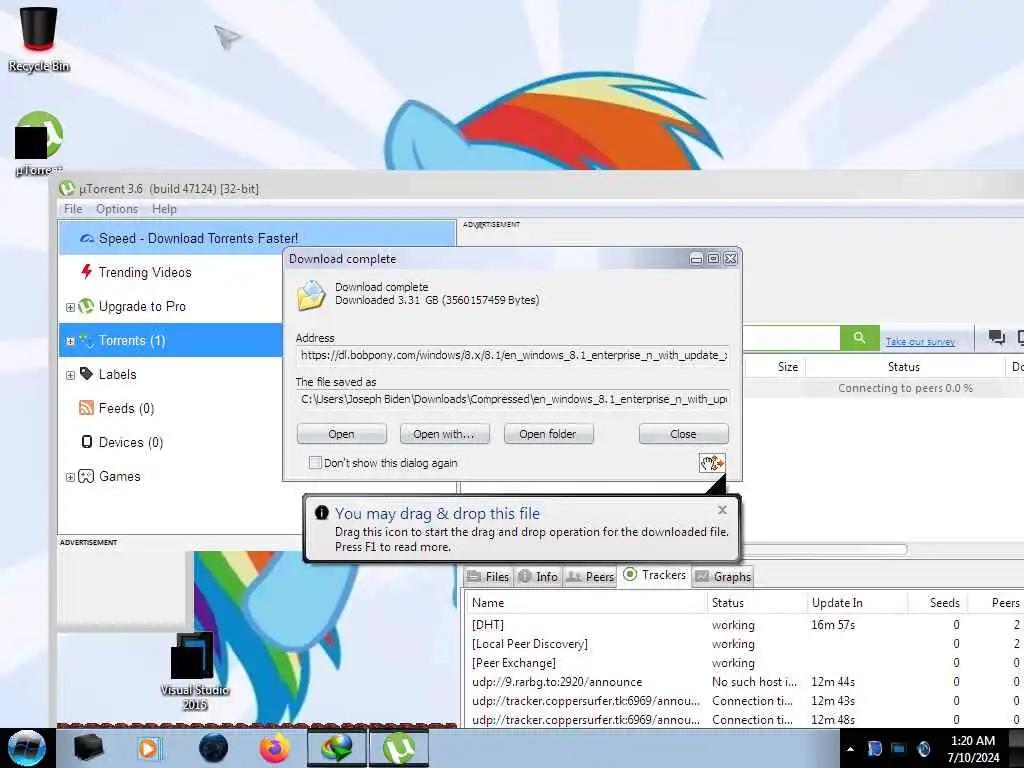Select the udp://9.rarbg.to:2920/announce row

[744, 681]
